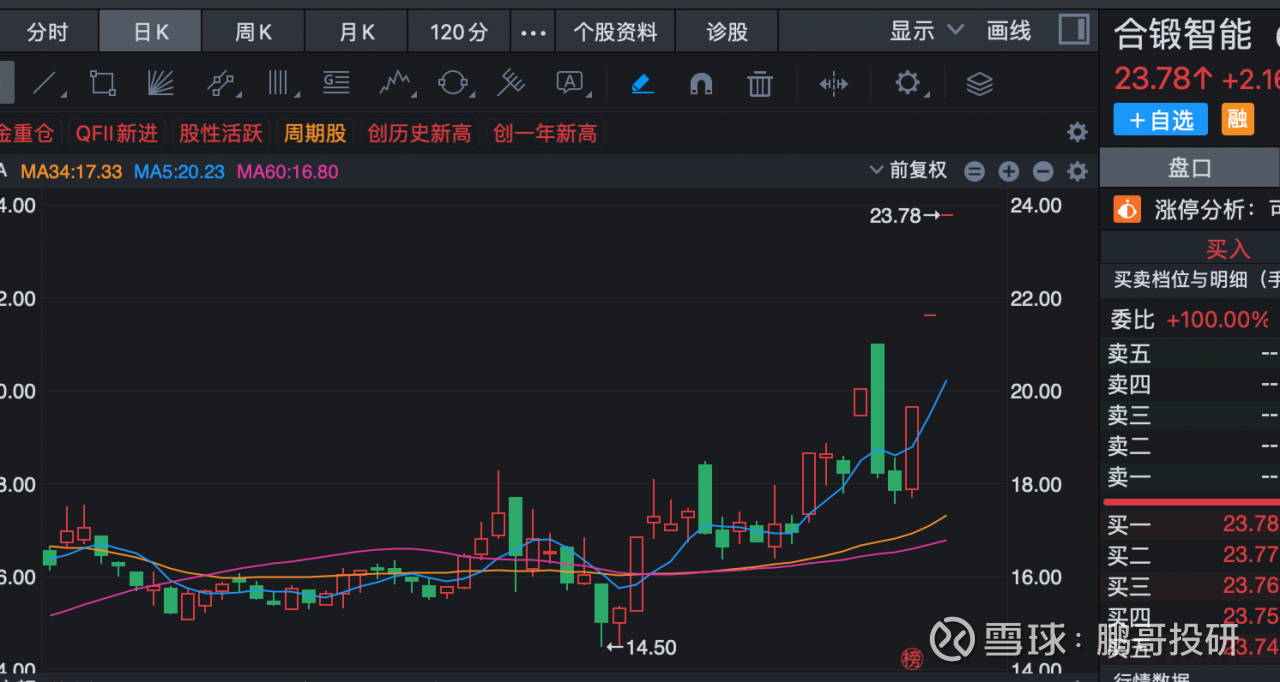Click the plus circle to zoom chart

click(1008, 172)
